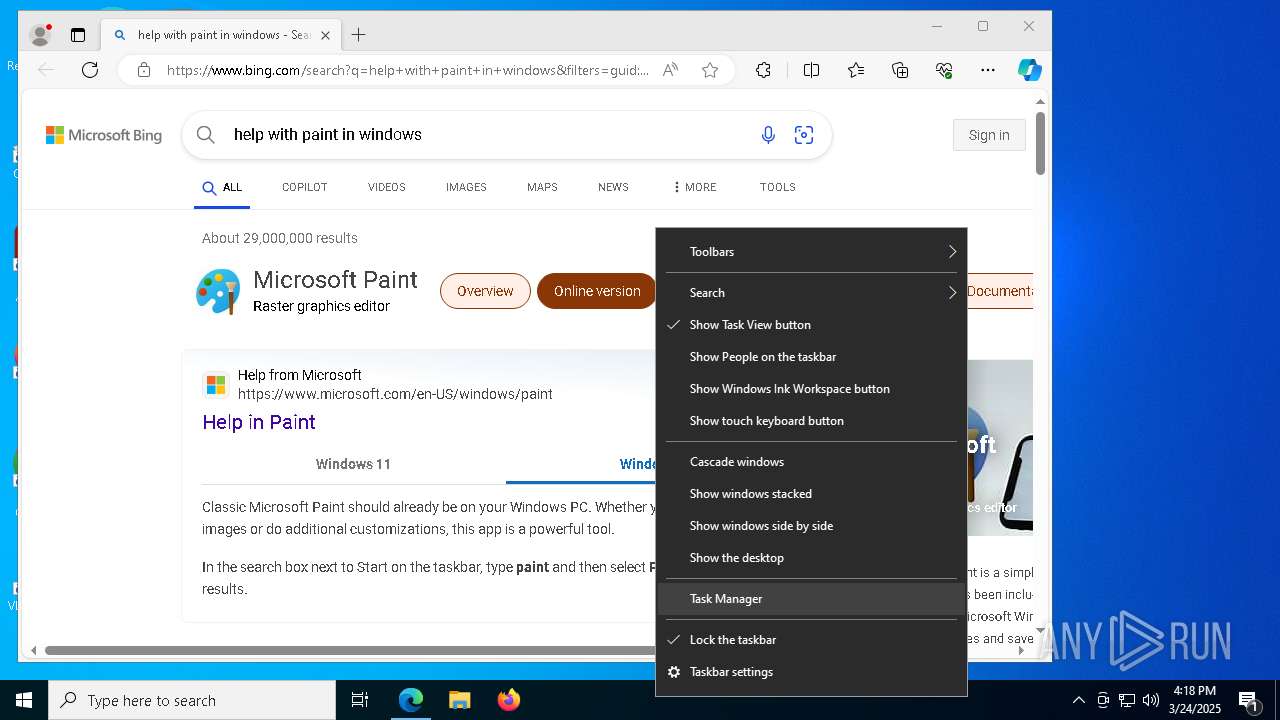Switch to the IMAGES tab
This screenshot has width=1280, height=720.
466,187
